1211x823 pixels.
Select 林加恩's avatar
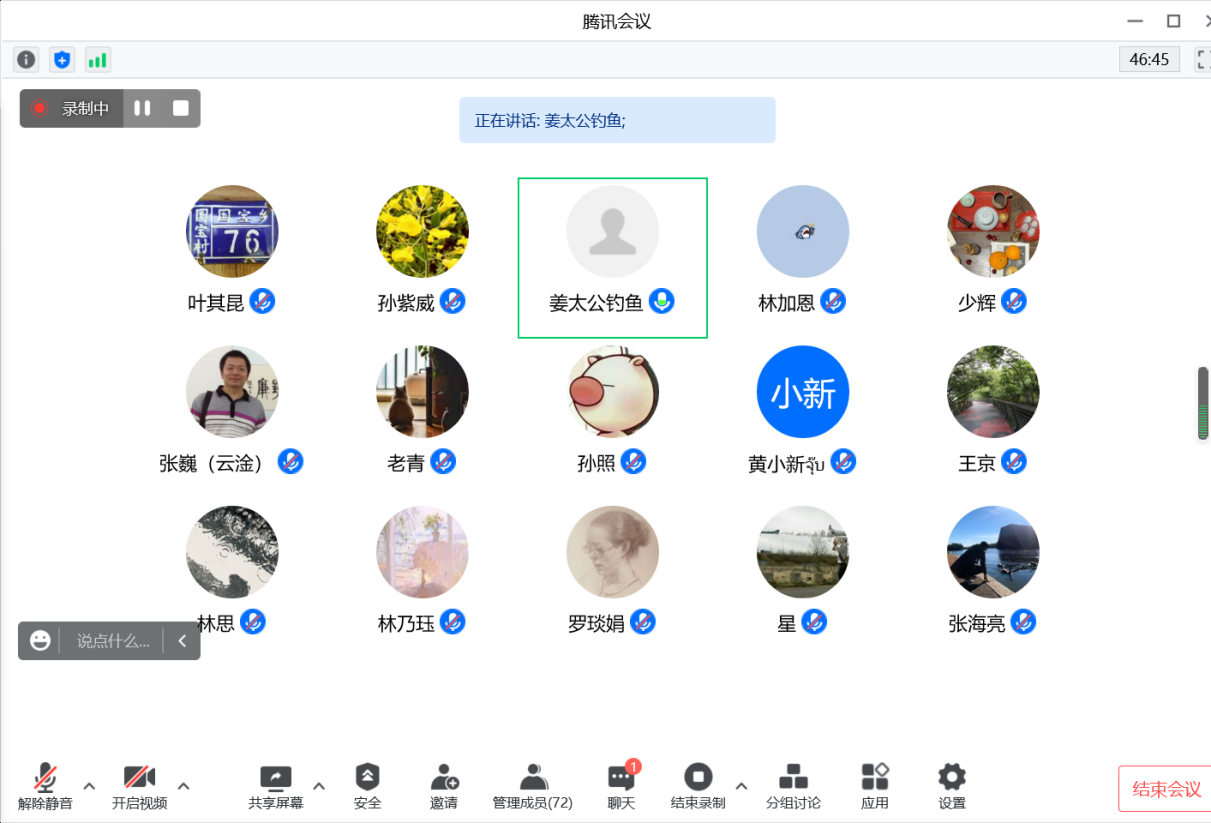(x=803, y=231)
